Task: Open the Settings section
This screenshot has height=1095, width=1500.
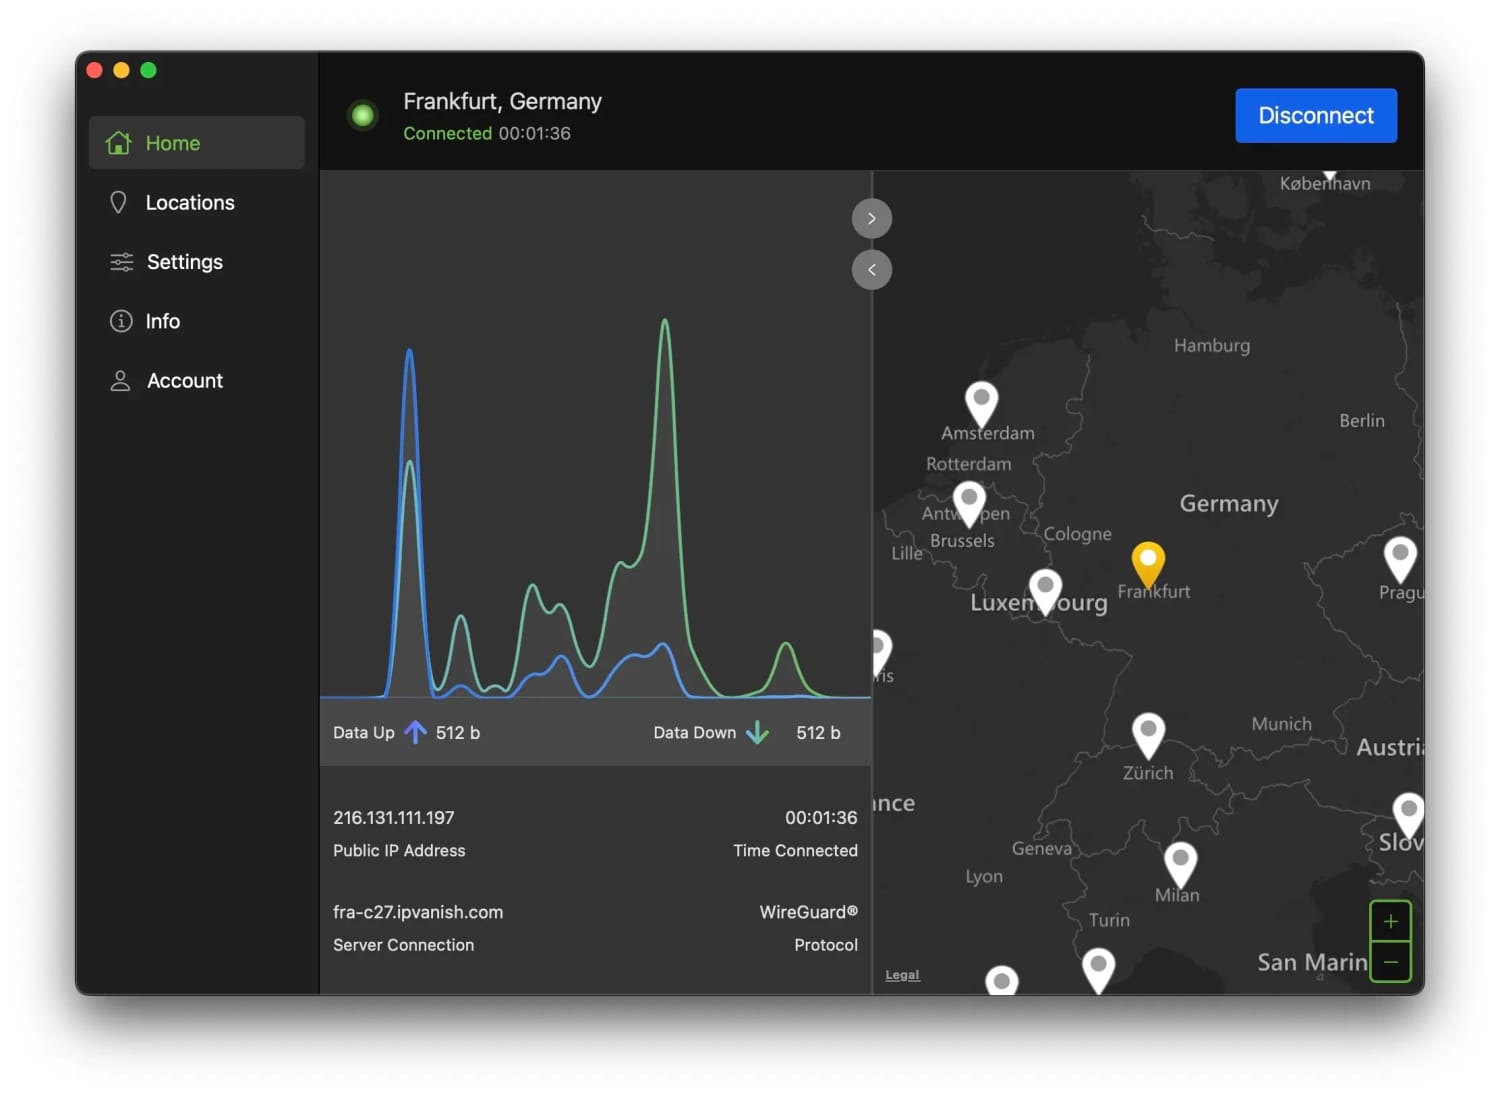Action: click(184, 261)
